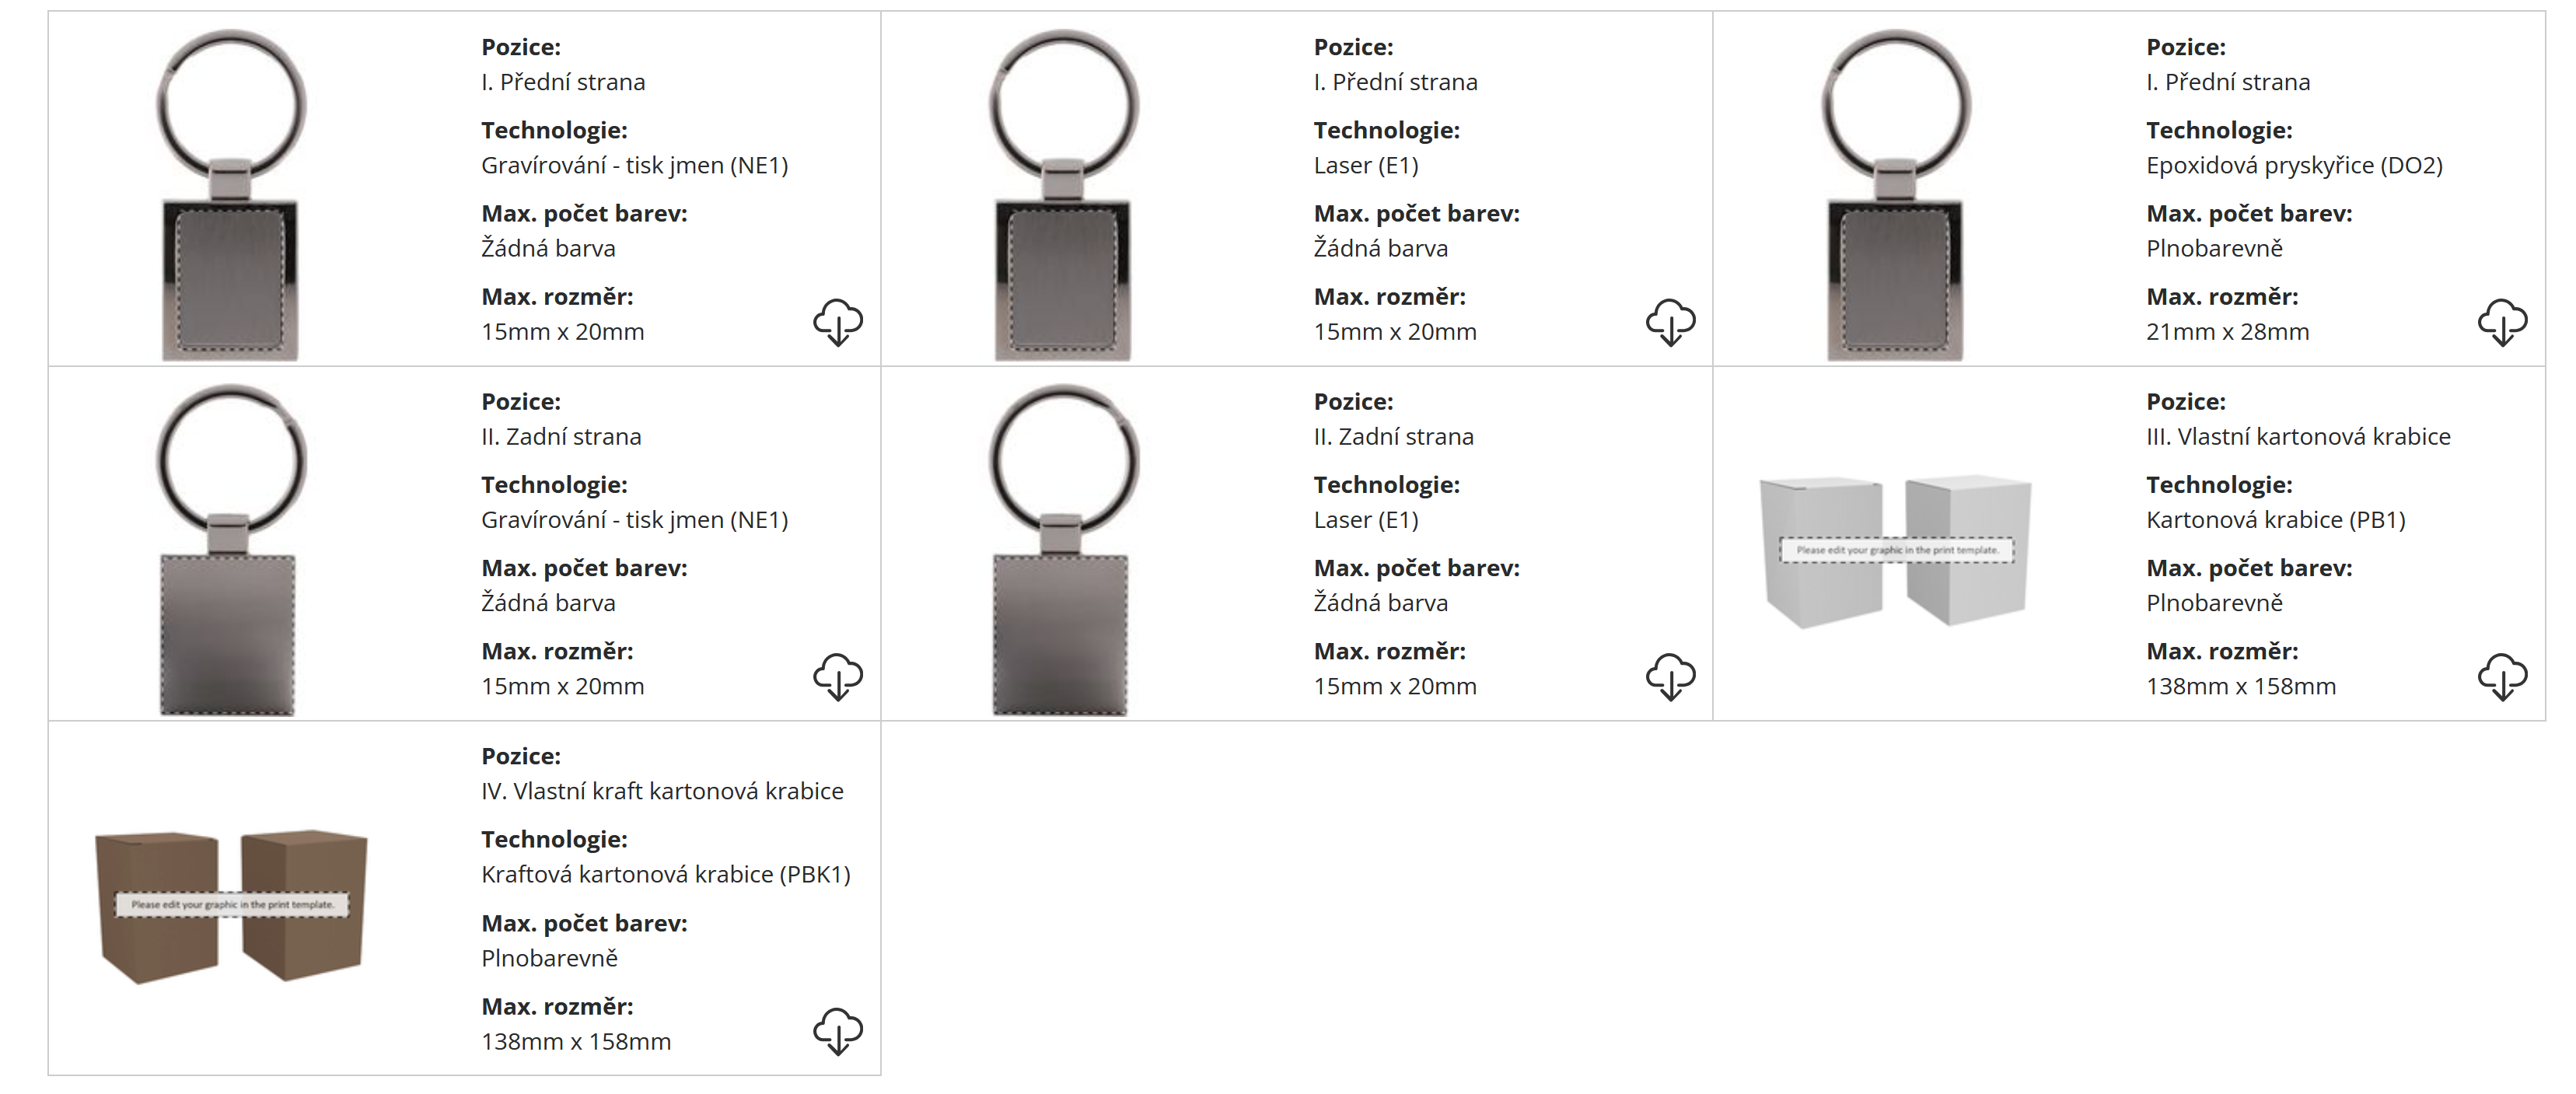This screenshot has width=2576, height=1094.
Task: Download template for back side Gravírování (NE1)
Action: coord(838,677)
